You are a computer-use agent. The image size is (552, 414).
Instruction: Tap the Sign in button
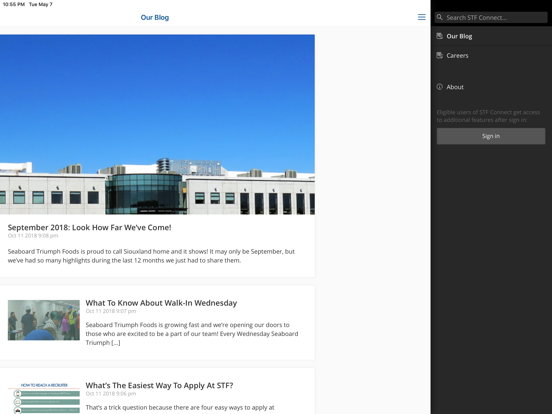pos(491,136)
